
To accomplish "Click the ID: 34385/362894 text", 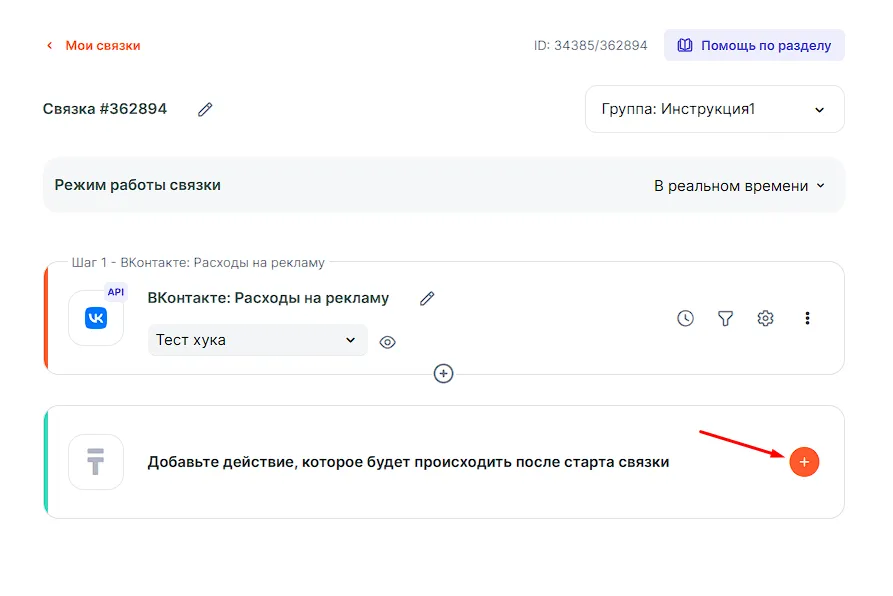I will [590, 46].
